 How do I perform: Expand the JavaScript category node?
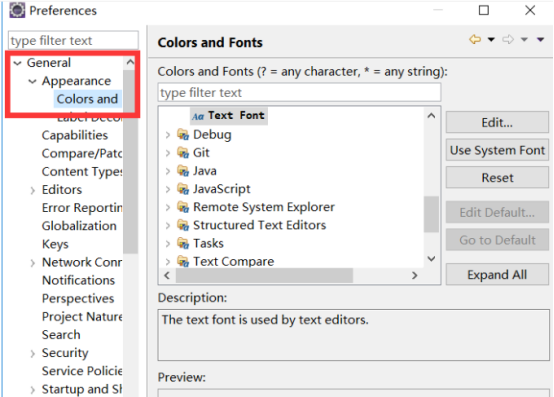168,189
